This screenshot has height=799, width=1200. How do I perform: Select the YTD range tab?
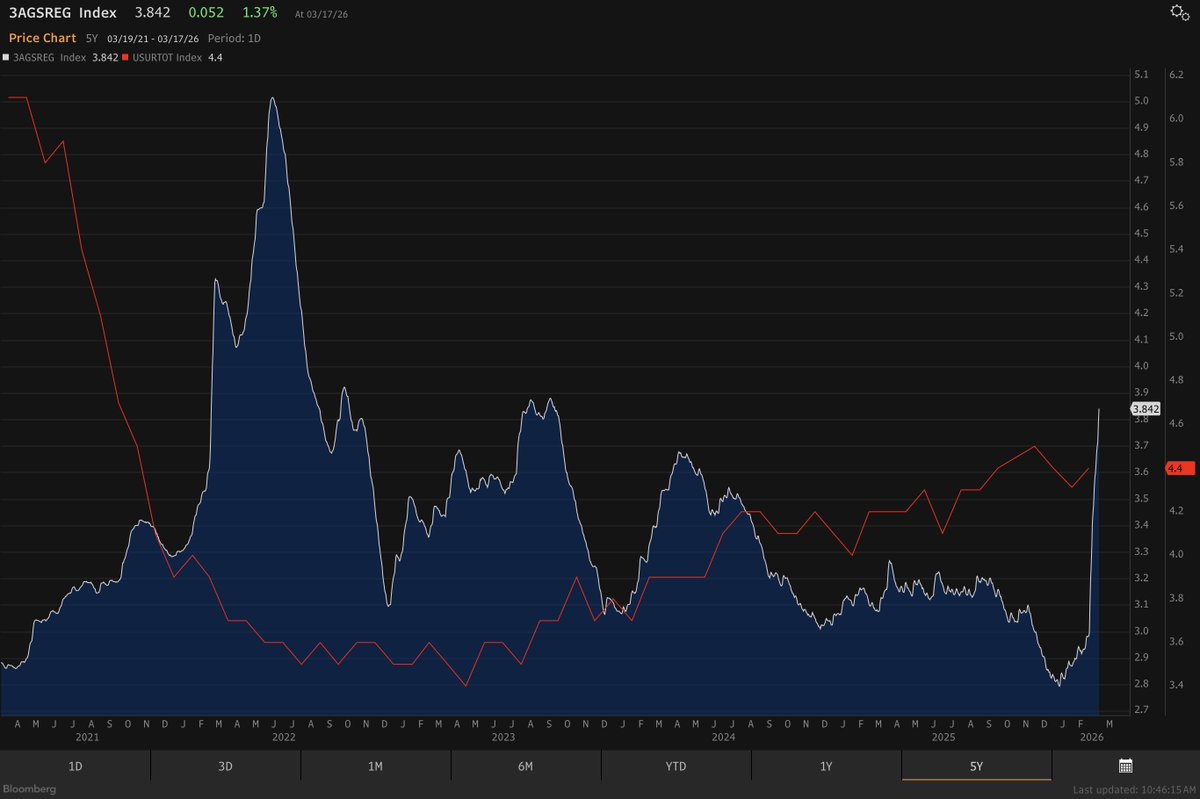(675, 766)
